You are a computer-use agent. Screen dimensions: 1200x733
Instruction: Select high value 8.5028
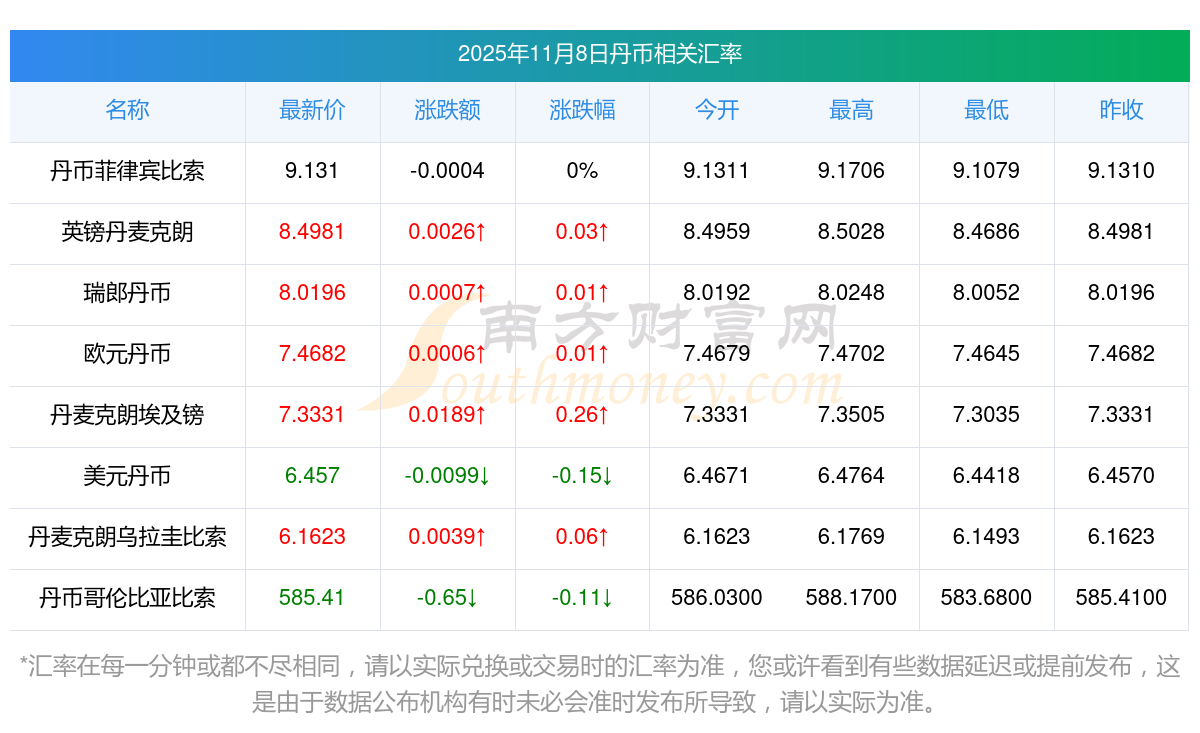tap(851, 232)
